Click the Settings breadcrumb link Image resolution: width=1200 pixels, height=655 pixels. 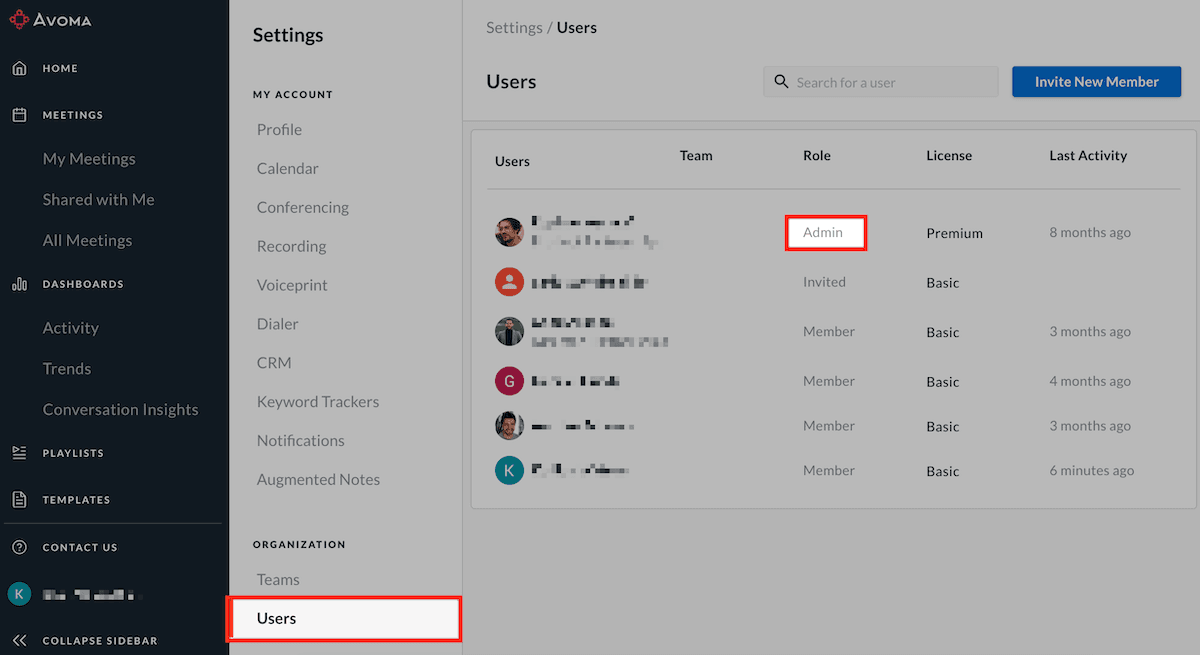[x=514, y=28]
